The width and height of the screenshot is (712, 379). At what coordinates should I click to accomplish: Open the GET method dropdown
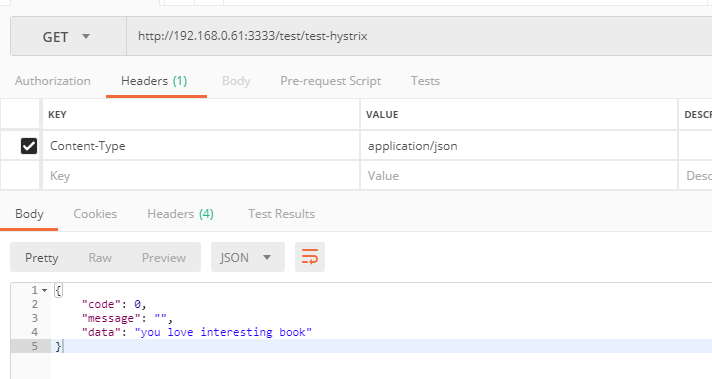[68, 36]
